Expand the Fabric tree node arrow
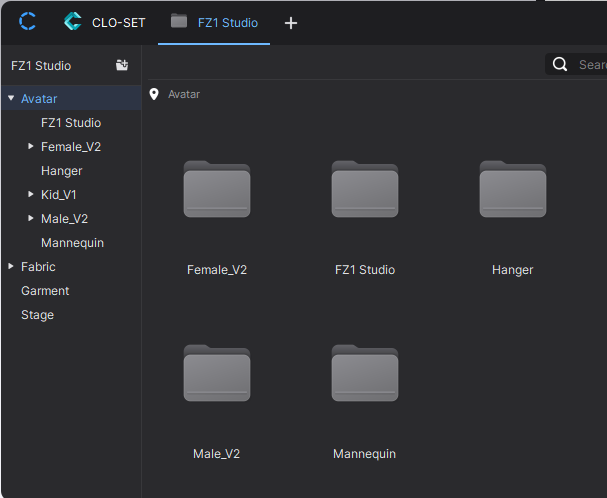Image resolution: width=607 pixels, height=498 pixels. pyautogui.click(x=11, y=267)
